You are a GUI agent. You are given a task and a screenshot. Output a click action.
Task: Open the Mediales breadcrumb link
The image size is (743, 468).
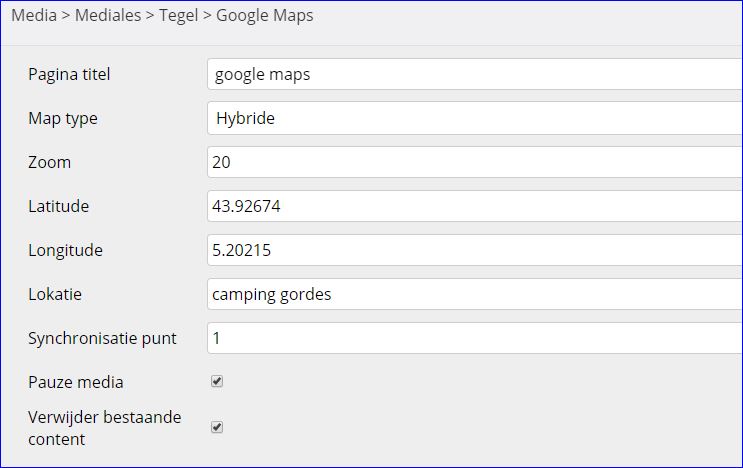pyautogui.click(x=108, y=15)
